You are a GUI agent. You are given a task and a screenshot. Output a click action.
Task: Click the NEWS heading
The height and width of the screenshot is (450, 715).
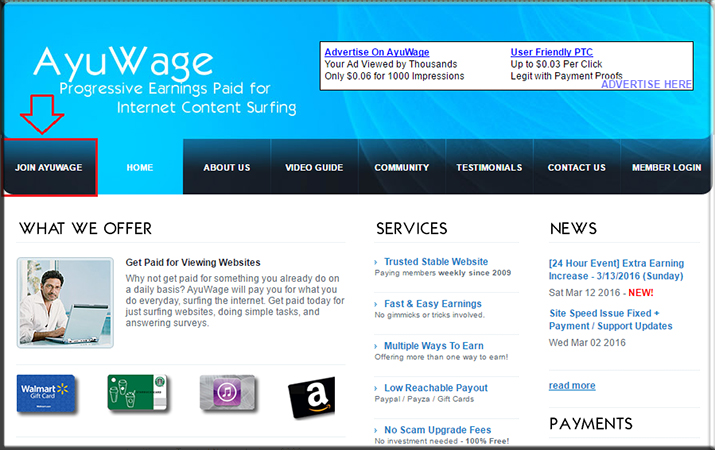pyautogui.click(x=573, y=228)
